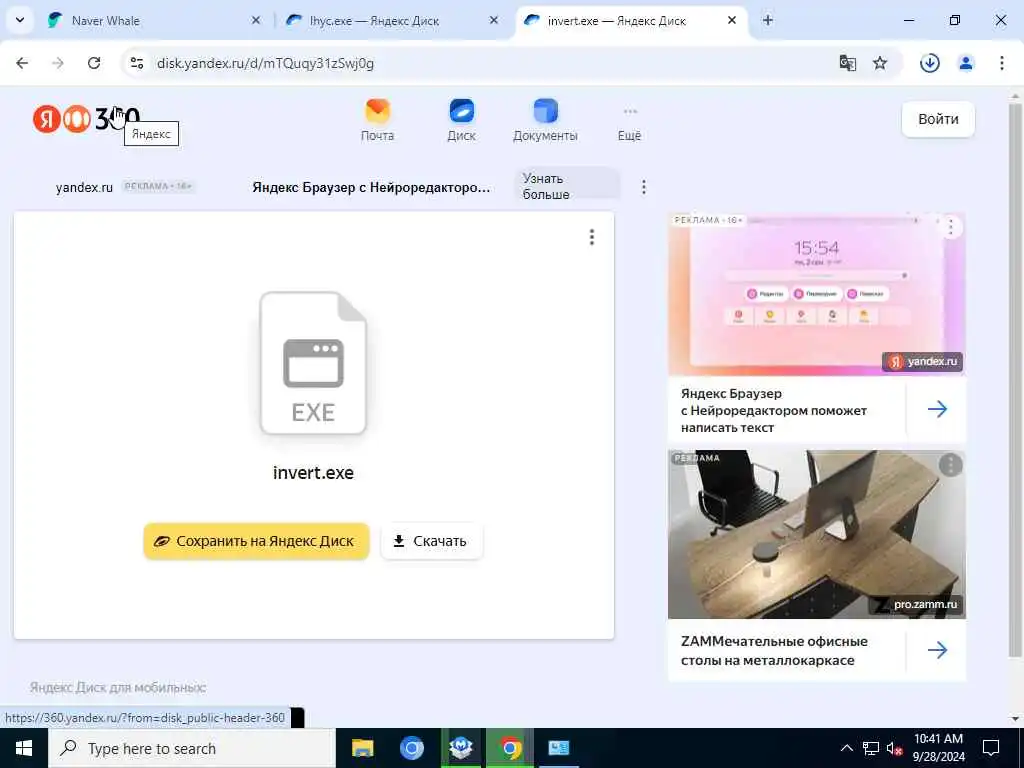Click Яндекс Диск для мобильных link
This screenshot has height=768, width=1024.
coord(118,687)
